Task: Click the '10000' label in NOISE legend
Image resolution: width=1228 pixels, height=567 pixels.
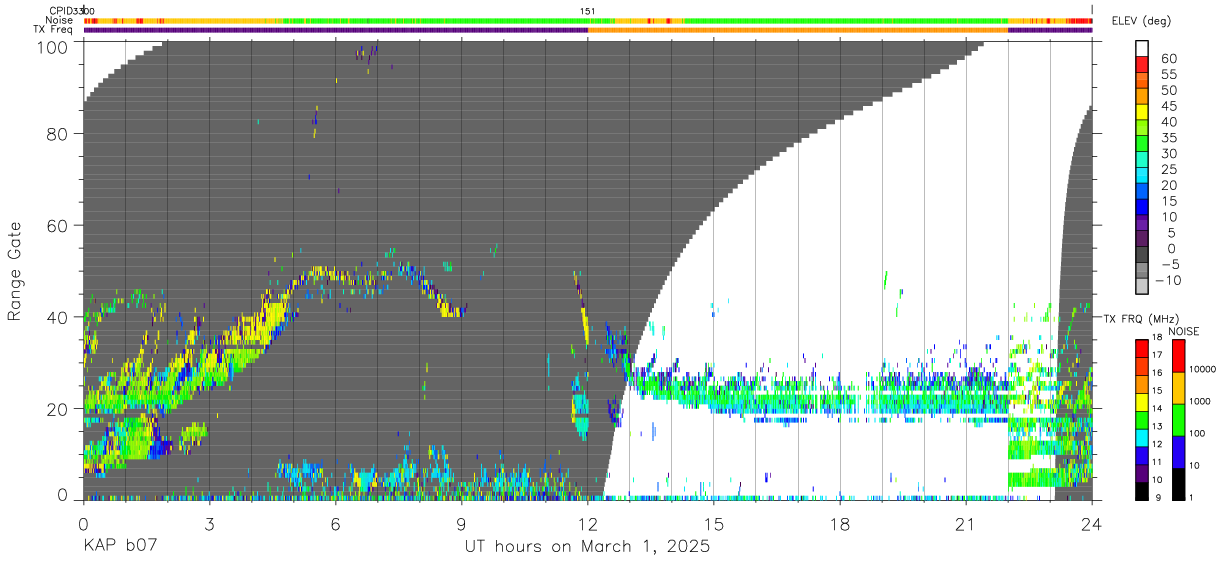Action: point(1202,370)
